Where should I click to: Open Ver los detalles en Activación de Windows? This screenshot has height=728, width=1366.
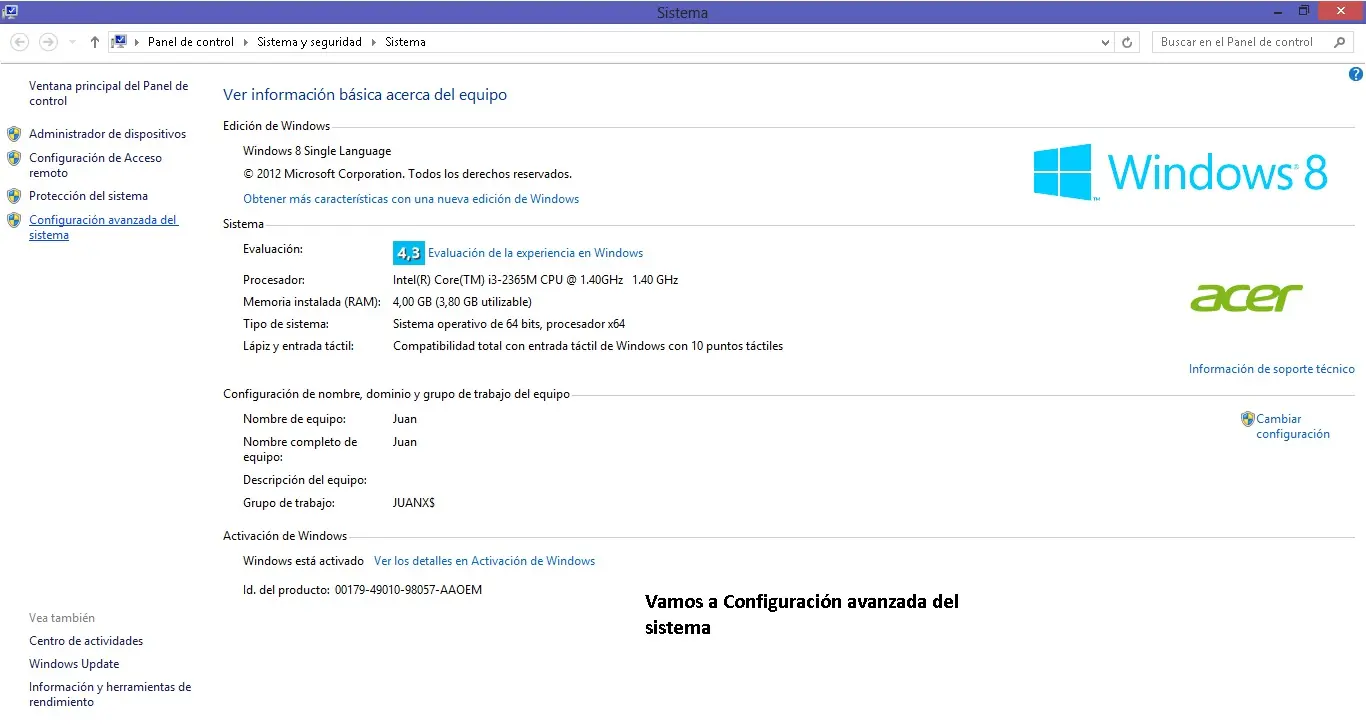[x=484, y=561]
